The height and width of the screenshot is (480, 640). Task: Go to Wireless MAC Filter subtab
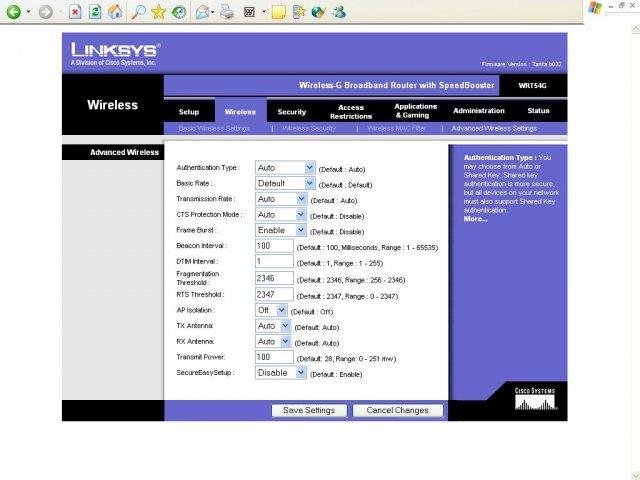pos(396,128)
